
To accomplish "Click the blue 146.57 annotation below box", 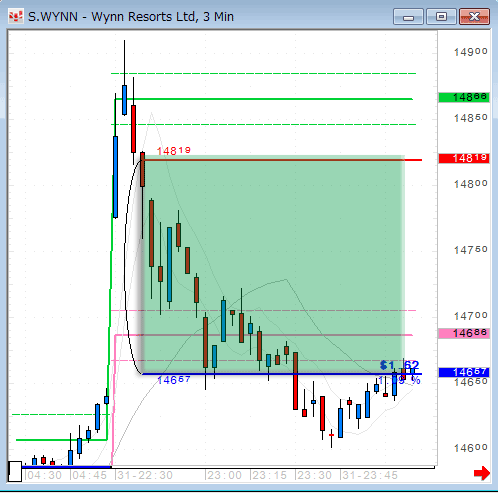I will click(173, 380).
